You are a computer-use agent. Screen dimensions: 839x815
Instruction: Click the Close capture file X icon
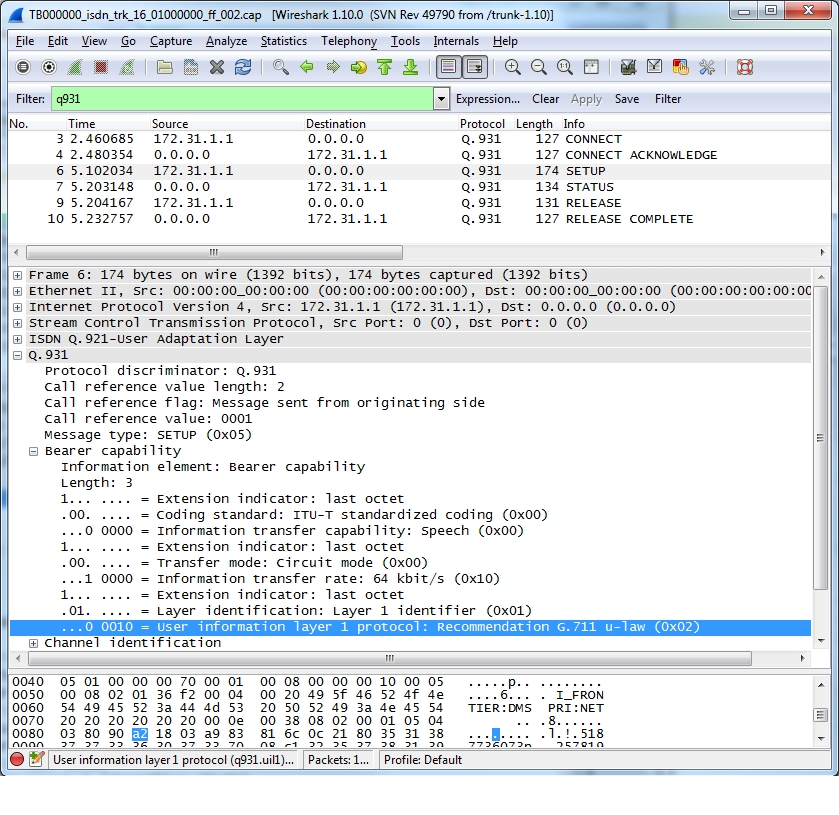click(x=217, y=67)
